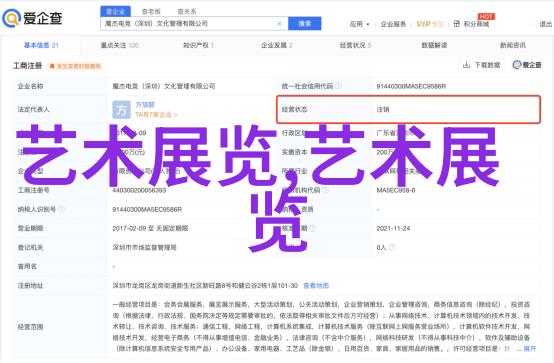Click the 0人 insured count value
Viewport: 554px width, 363px height.
pyautogui.click(x=381, y=247)
